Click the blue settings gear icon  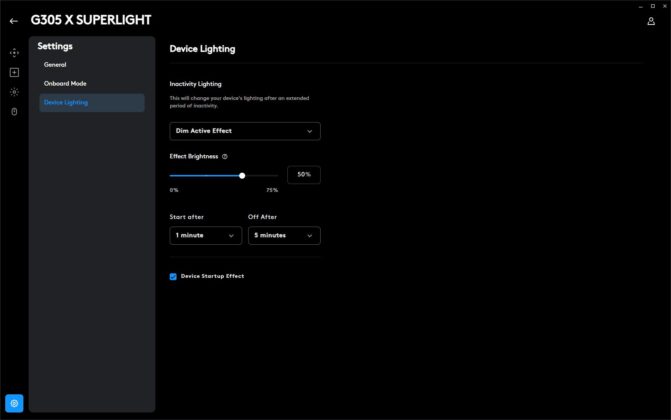(x=14, y=403)
